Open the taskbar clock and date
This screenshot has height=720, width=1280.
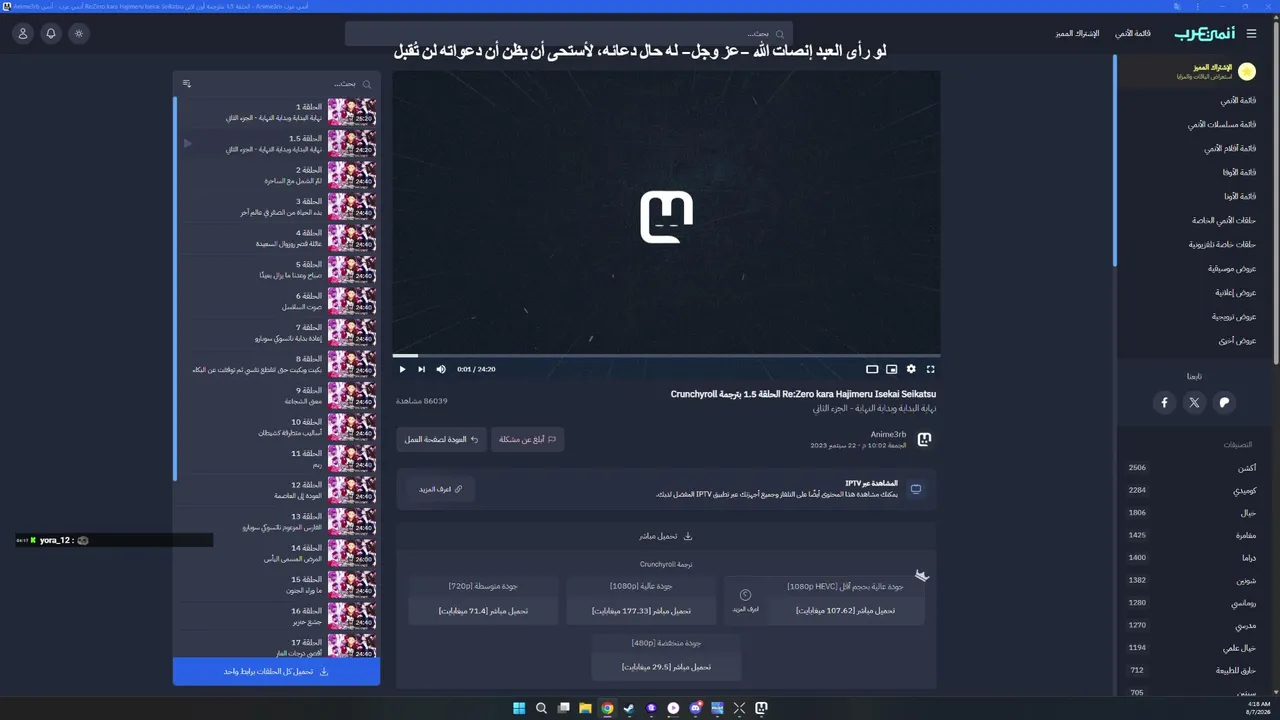[x=1258, y=708]
